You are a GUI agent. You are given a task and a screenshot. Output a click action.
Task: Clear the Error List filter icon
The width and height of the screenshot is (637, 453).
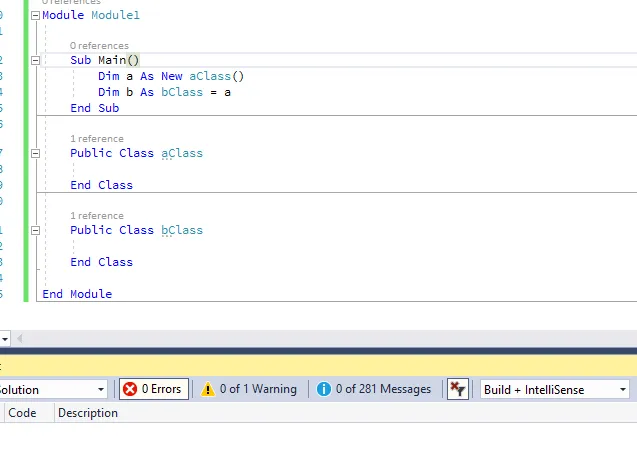[x=458, y=389]
